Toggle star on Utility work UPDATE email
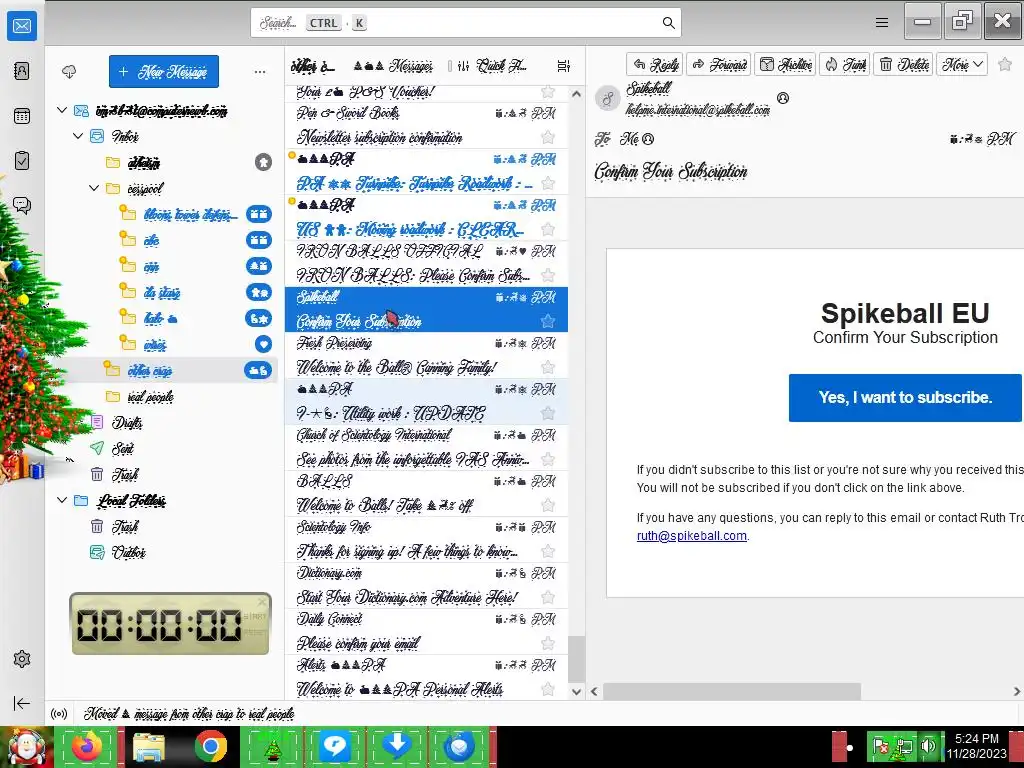1024x768 pixels. click(548, 413)
